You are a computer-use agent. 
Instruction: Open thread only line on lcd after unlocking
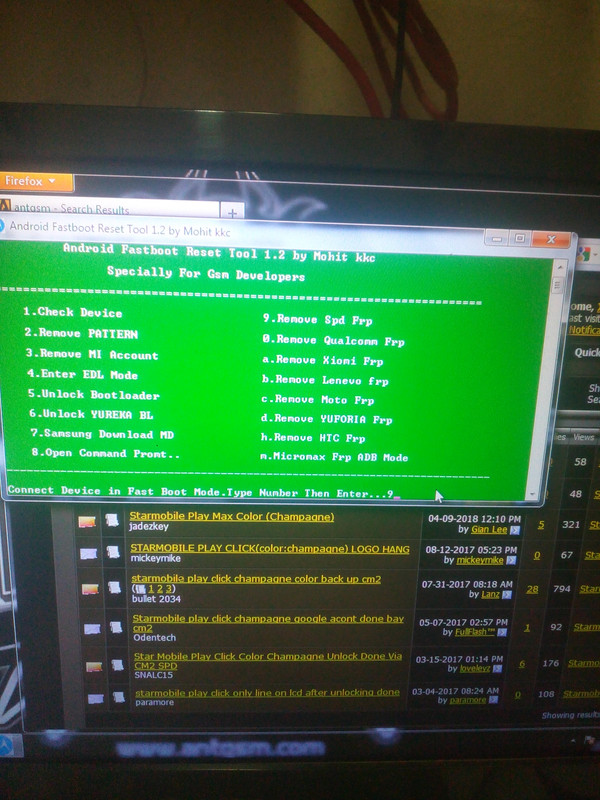point(267,692)
